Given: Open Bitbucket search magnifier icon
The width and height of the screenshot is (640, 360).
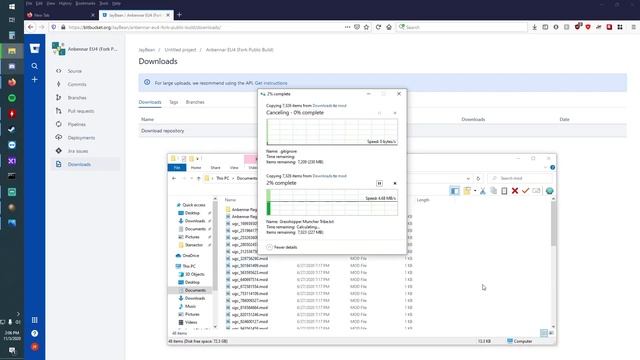Looking at the screenshot, I should pos(35,66).
